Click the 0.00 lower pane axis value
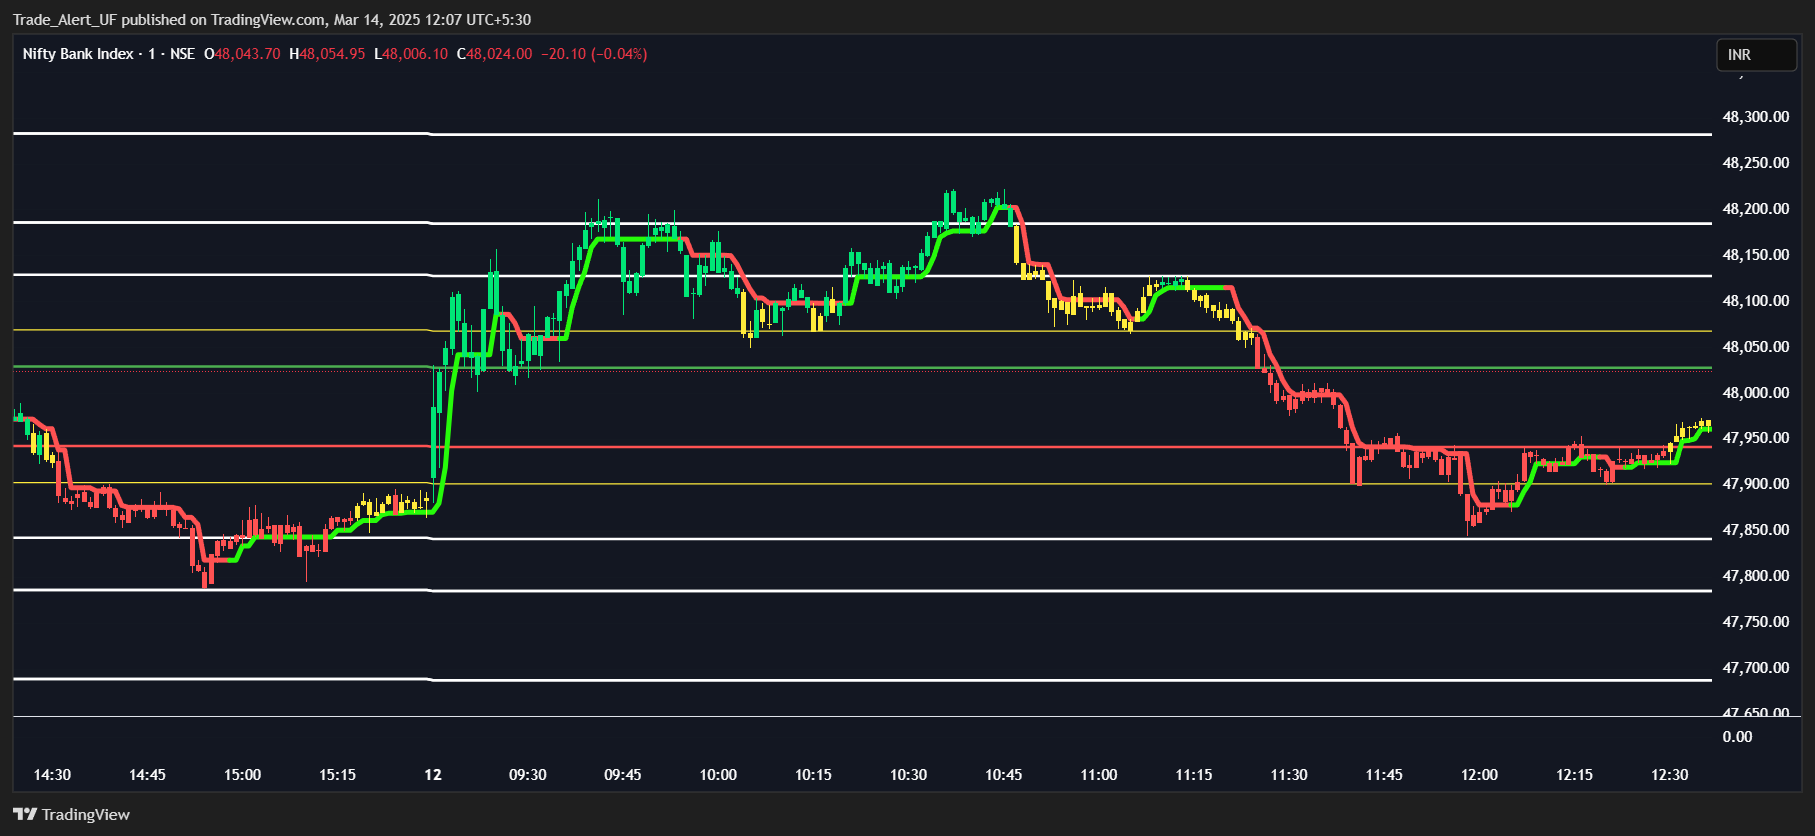The image size is (1815, 836). [x=1737, y=737]
